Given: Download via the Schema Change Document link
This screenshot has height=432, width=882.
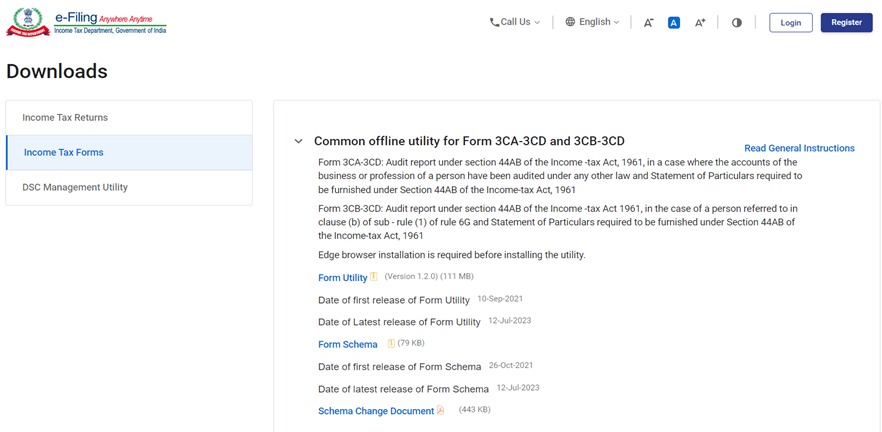Looking at the screenshot, I should pyautogui.click(x=376, y=411).
